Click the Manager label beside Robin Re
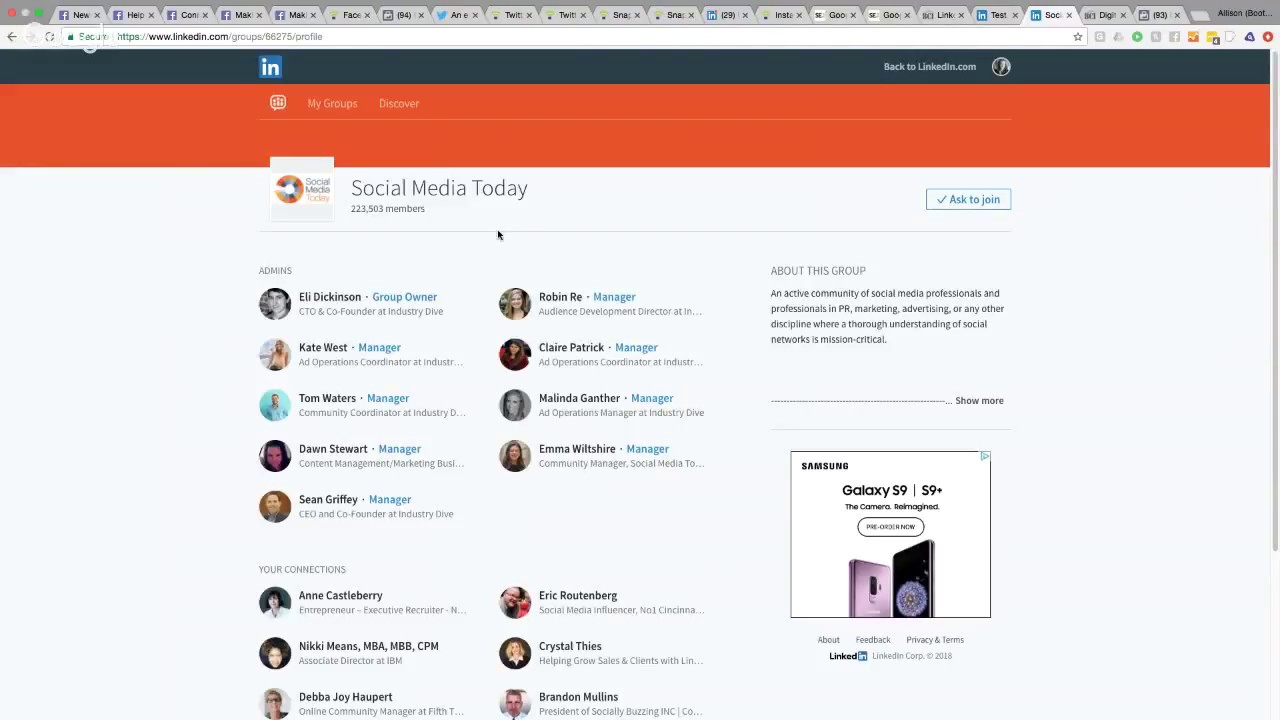The width and height of the screenshot is (1280, 720). pos(614,297)
